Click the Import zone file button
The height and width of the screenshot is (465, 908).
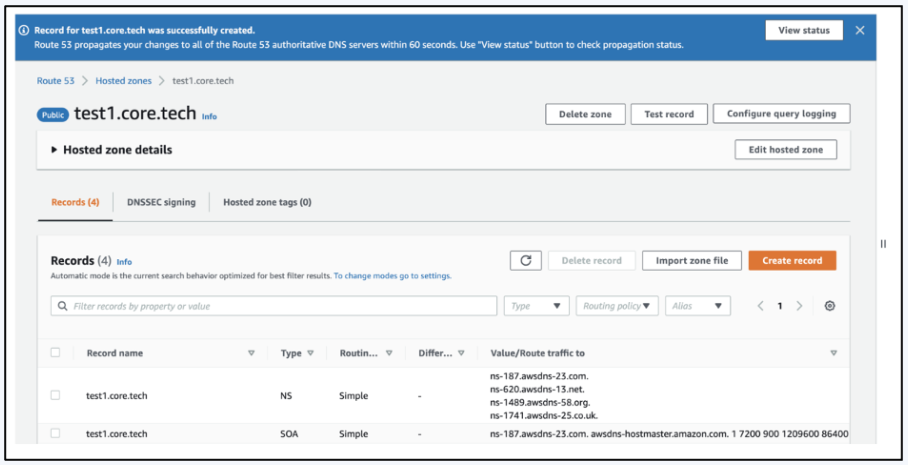[x=691, y=261]
